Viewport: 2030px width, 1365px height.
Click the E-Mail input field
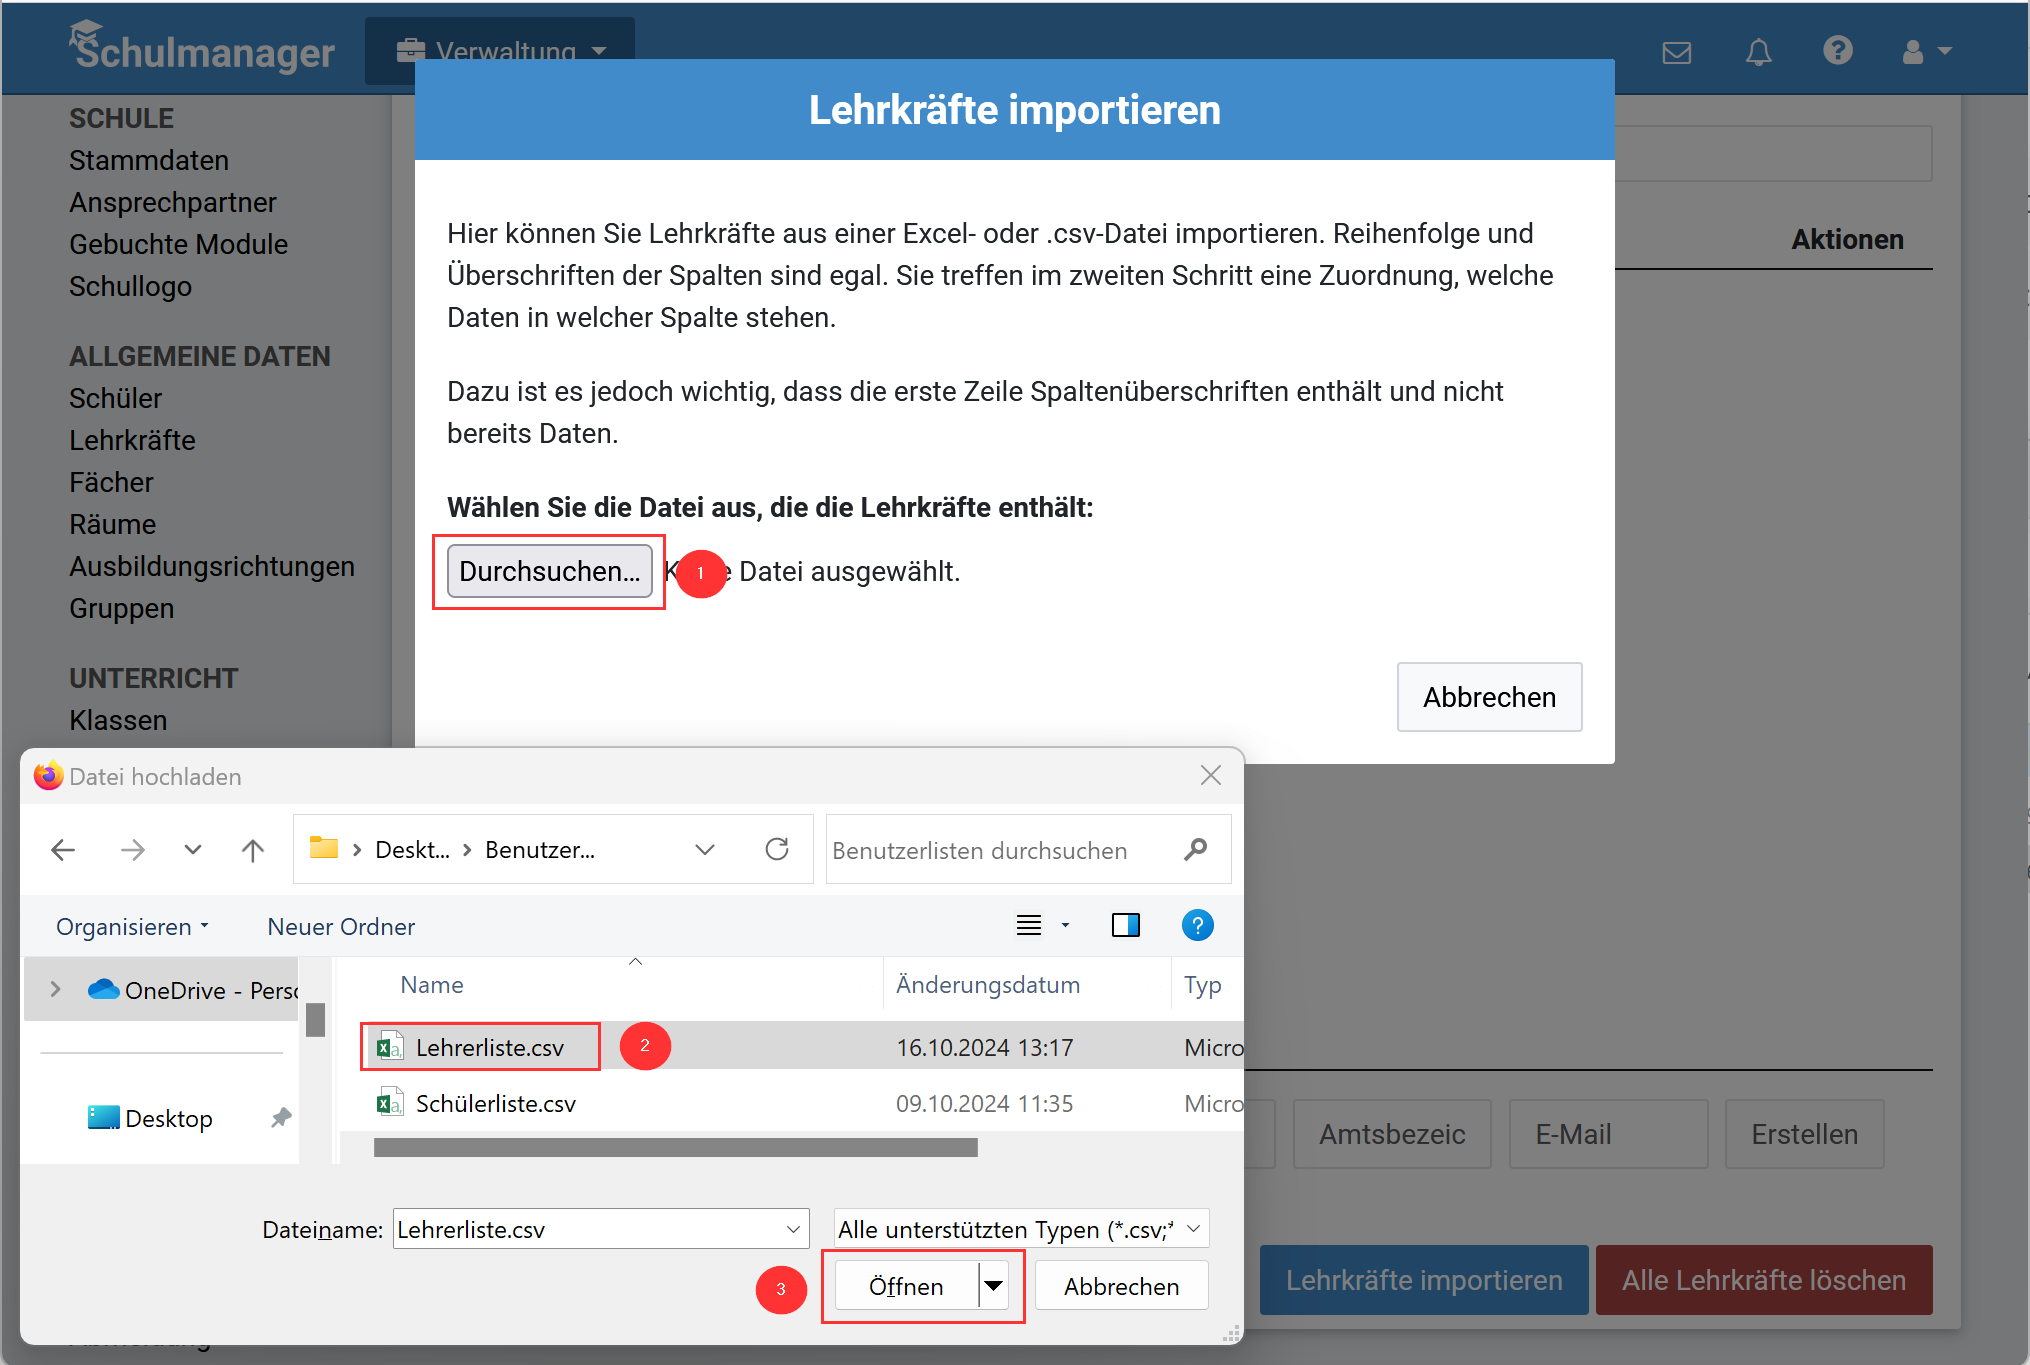point(1608,1134)
